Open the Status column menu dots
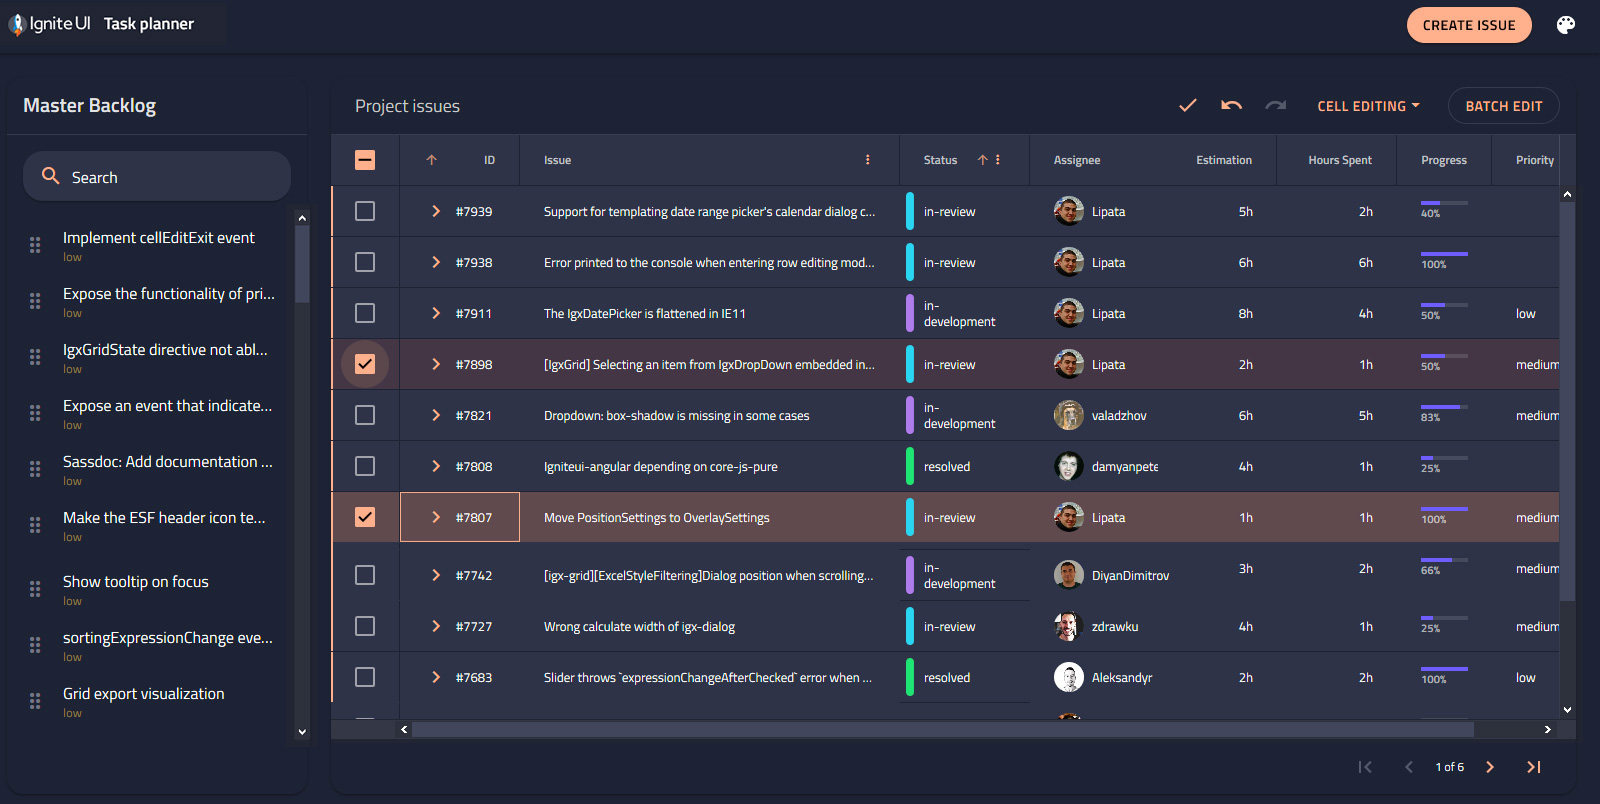This screenshot has width=1600, height=804. [x=998, y=160]
